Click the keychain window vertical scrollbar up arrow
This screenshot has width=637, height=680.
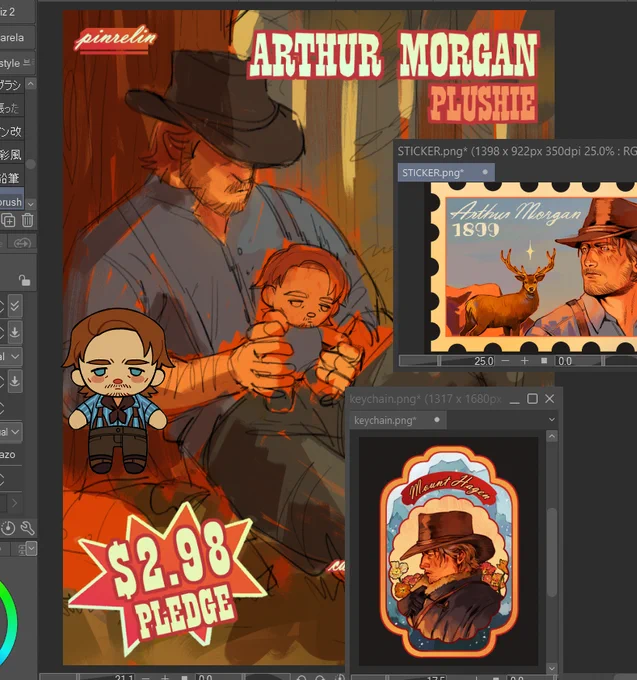click(x=552, y=436)
